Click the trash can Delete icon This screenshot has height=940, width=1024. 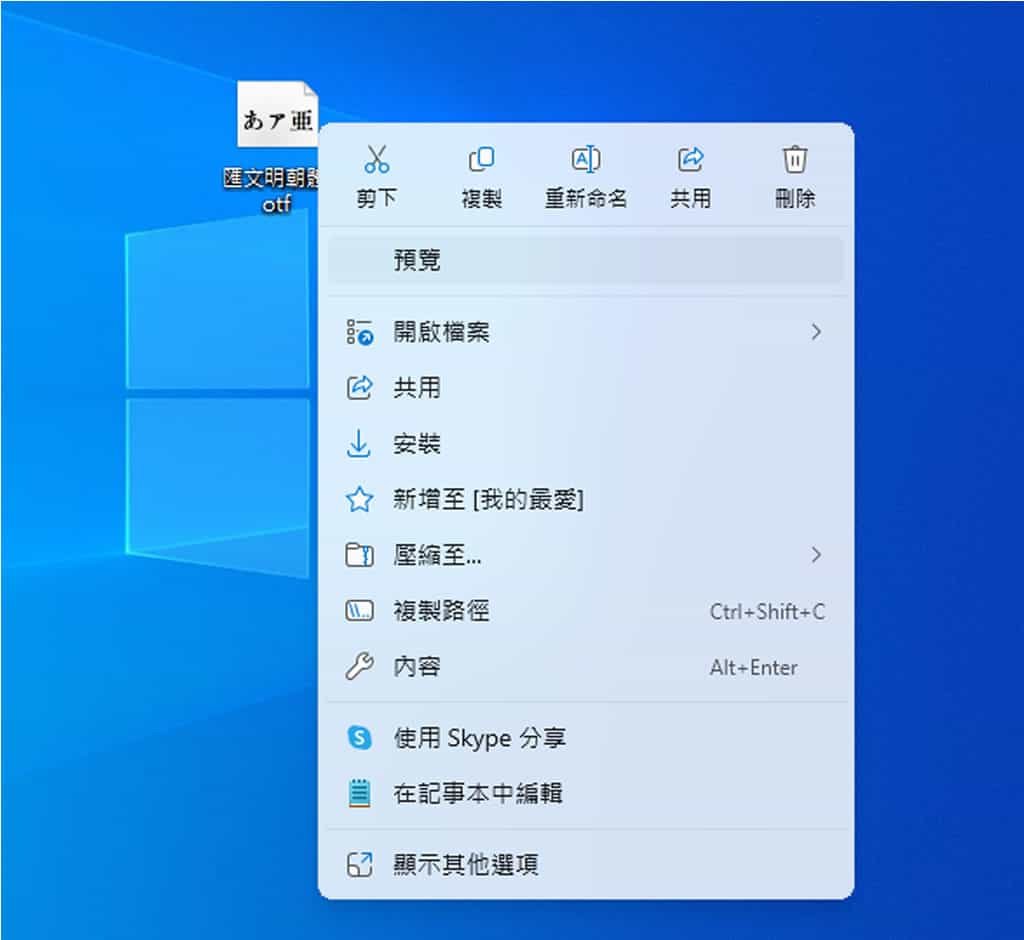[795, 159]
